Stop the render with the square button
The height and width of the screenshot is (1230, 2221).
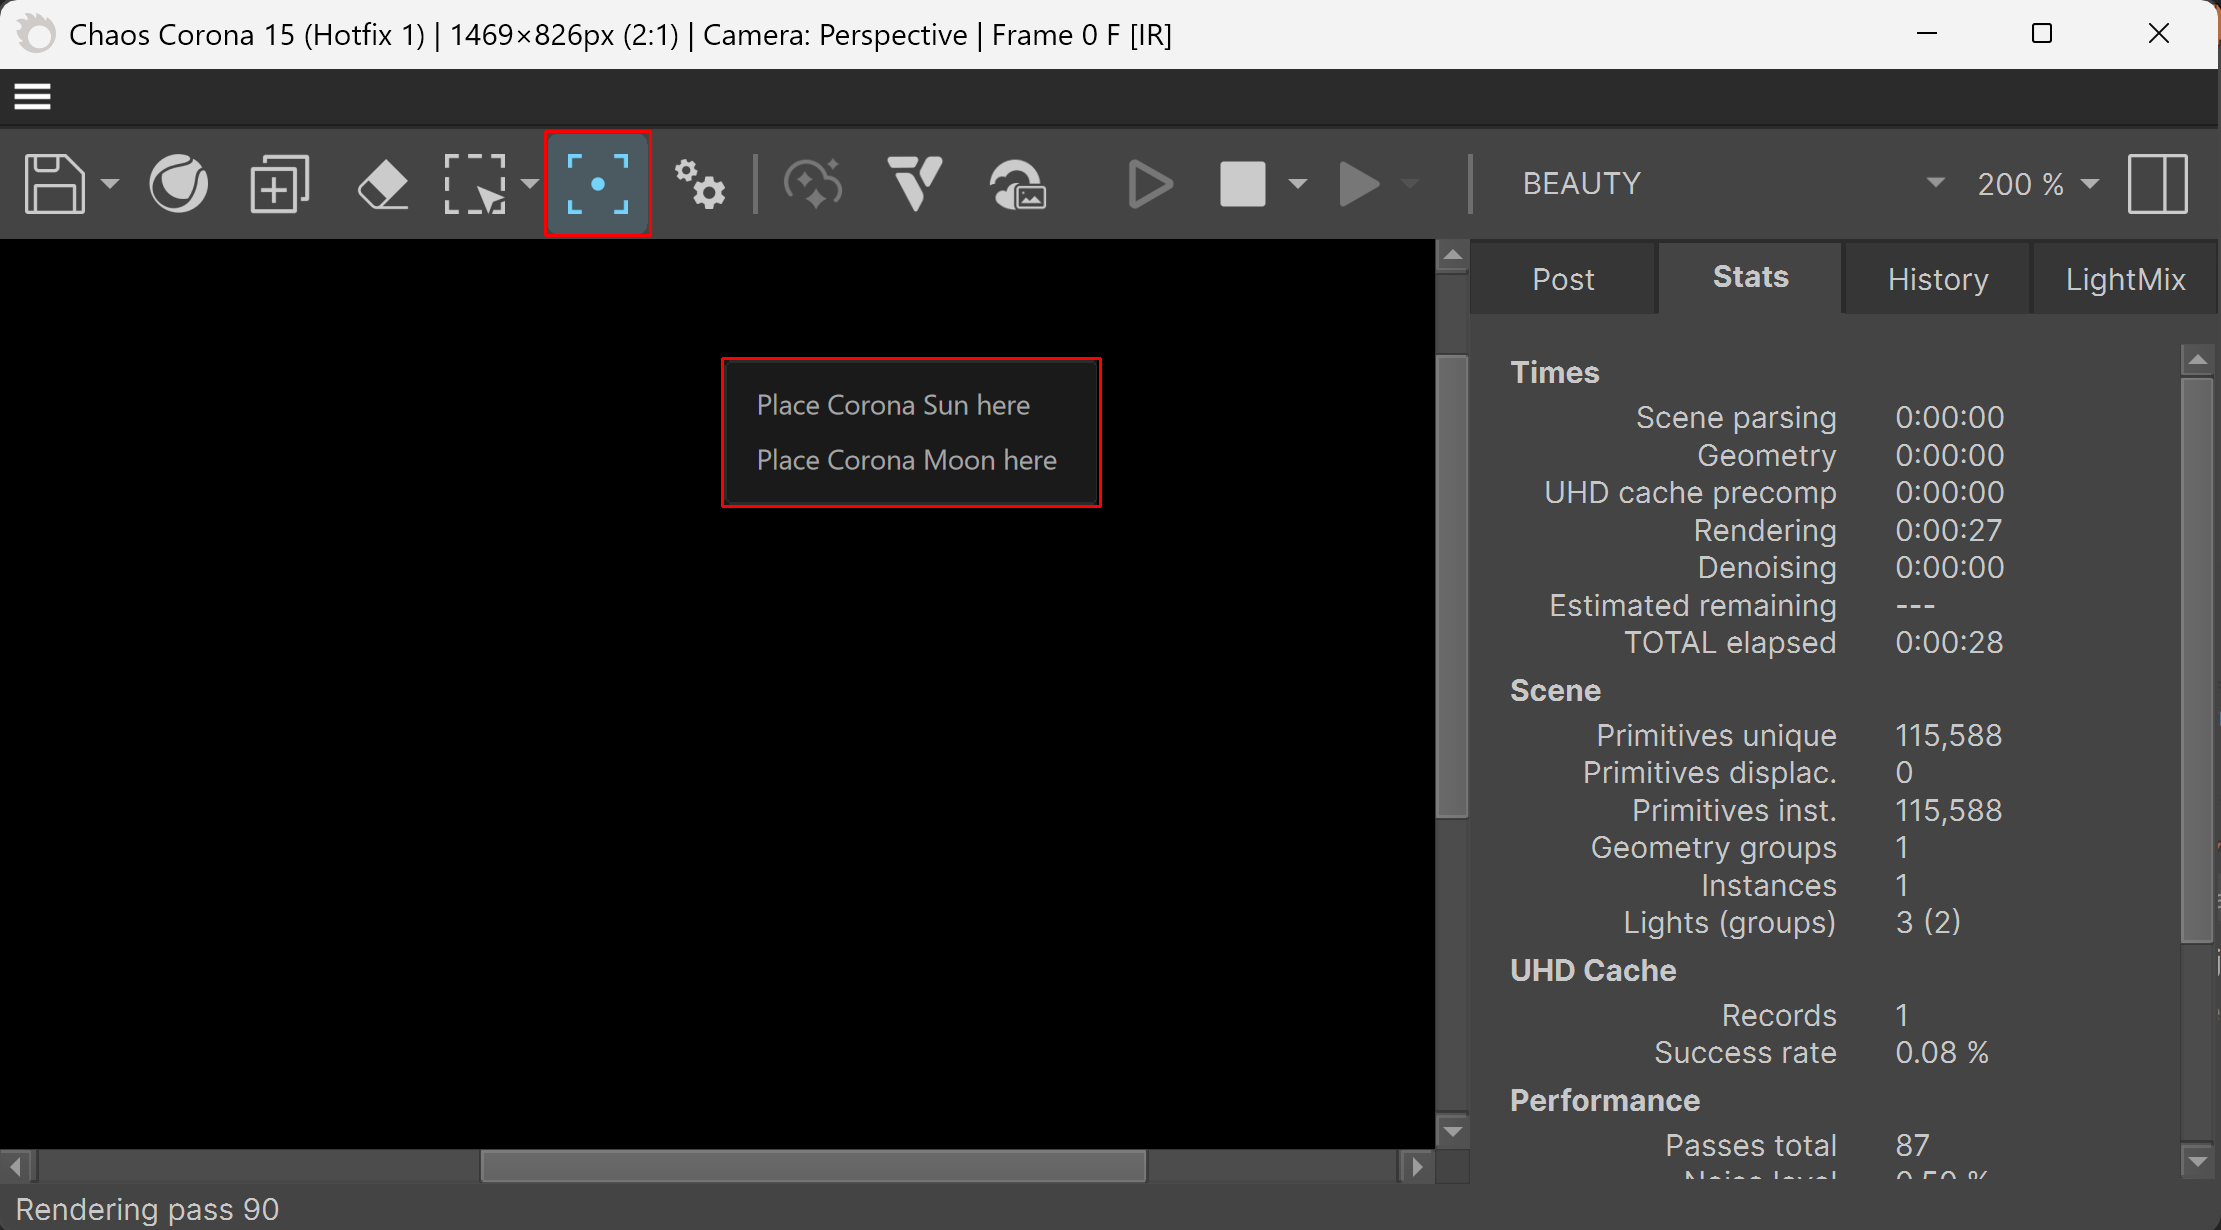(x=1243, y=184)
